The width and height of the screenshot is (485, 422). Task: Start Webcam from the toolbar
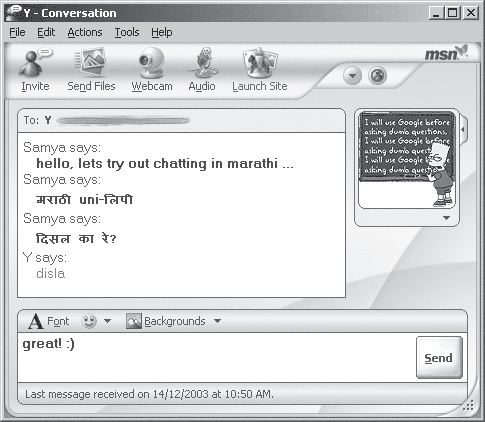click(x=152, y=63)
